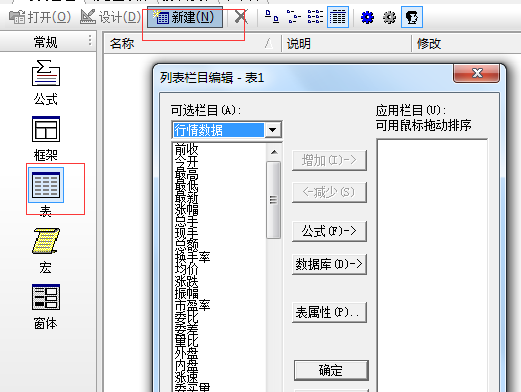Select 涨幅 in available fields list
521x392 pixels.
click(x=187, y=210)
